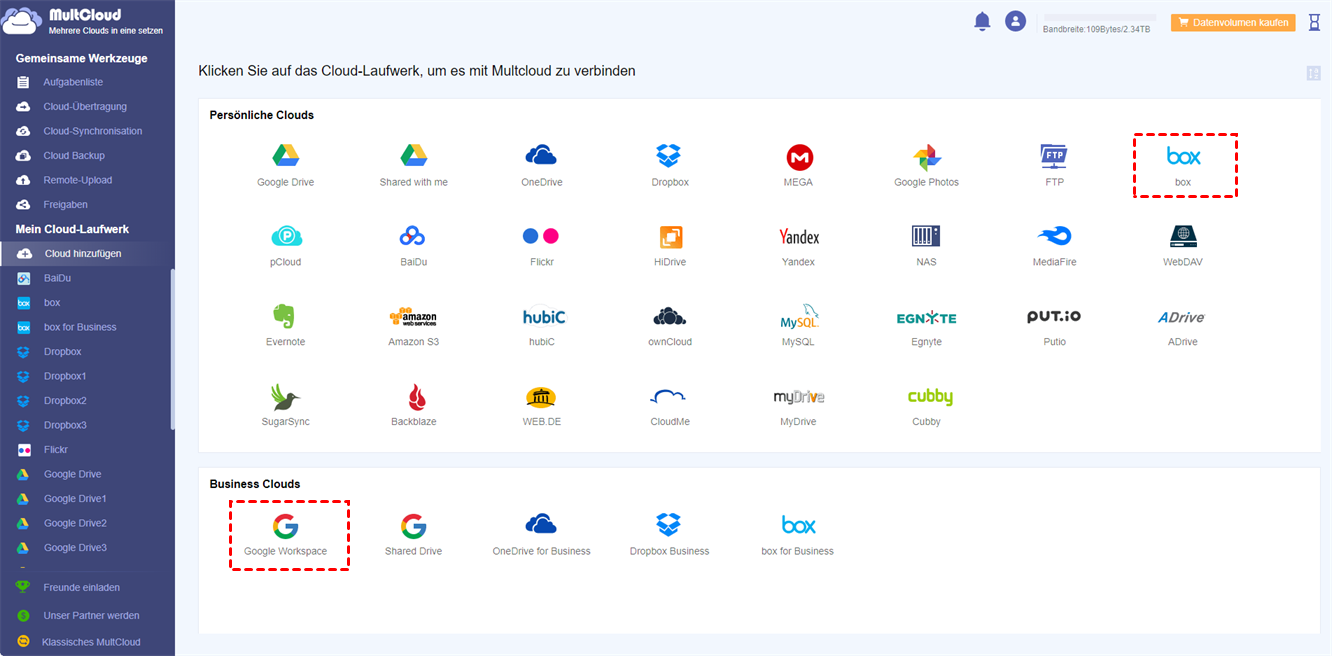
Task: Add MEGA cloud drive
Action: pos(798,166)
